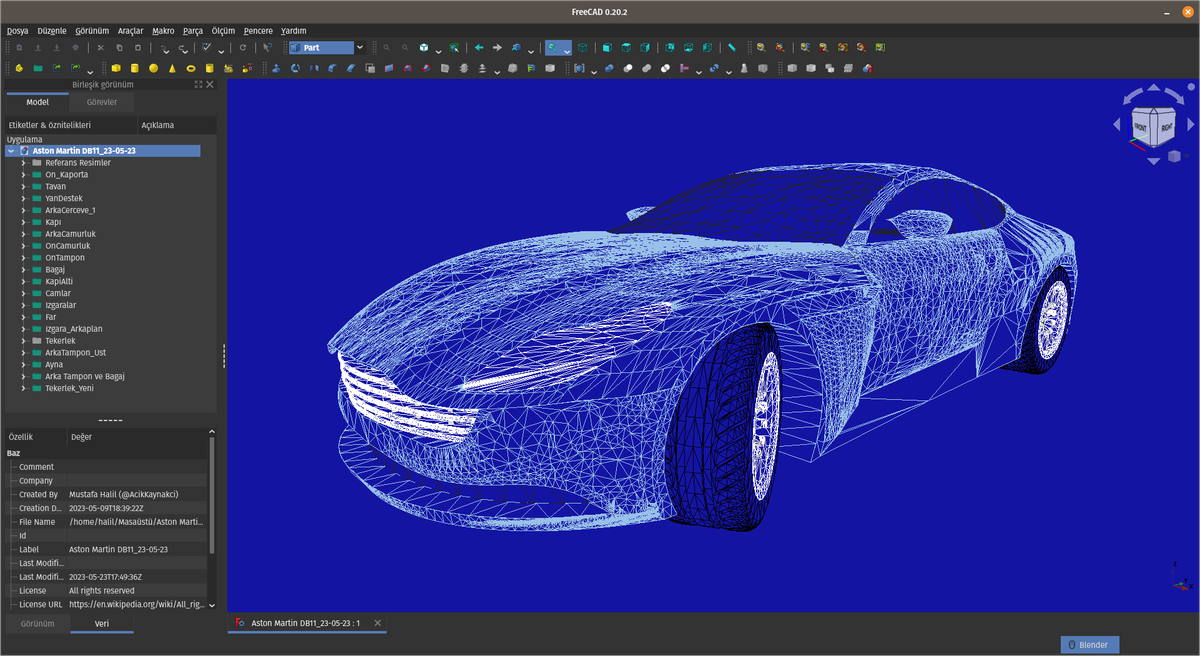Switch to the Görünüm property tab
1200x656 pixels.
(x=38, y=623)
